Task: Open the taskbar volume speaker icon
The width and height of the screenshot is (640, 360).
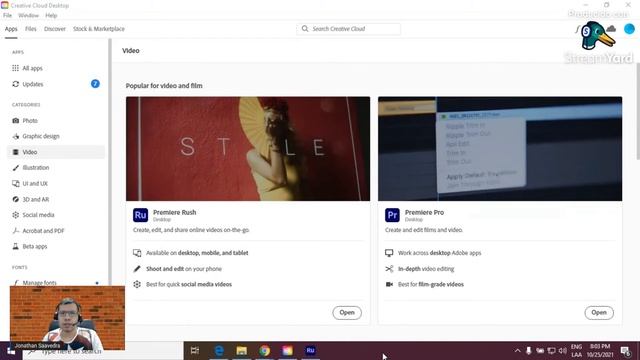Action: click(563, 351)
